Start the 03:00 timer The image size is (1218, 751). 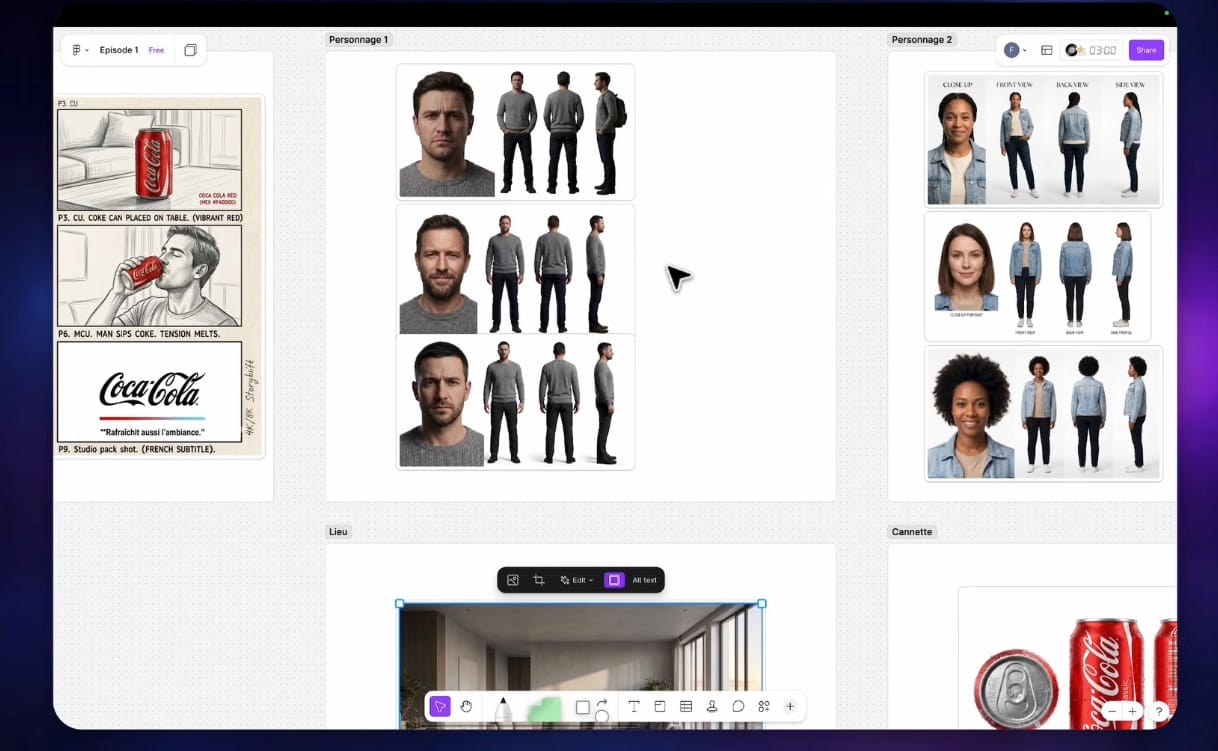(x=1092, y=50)
